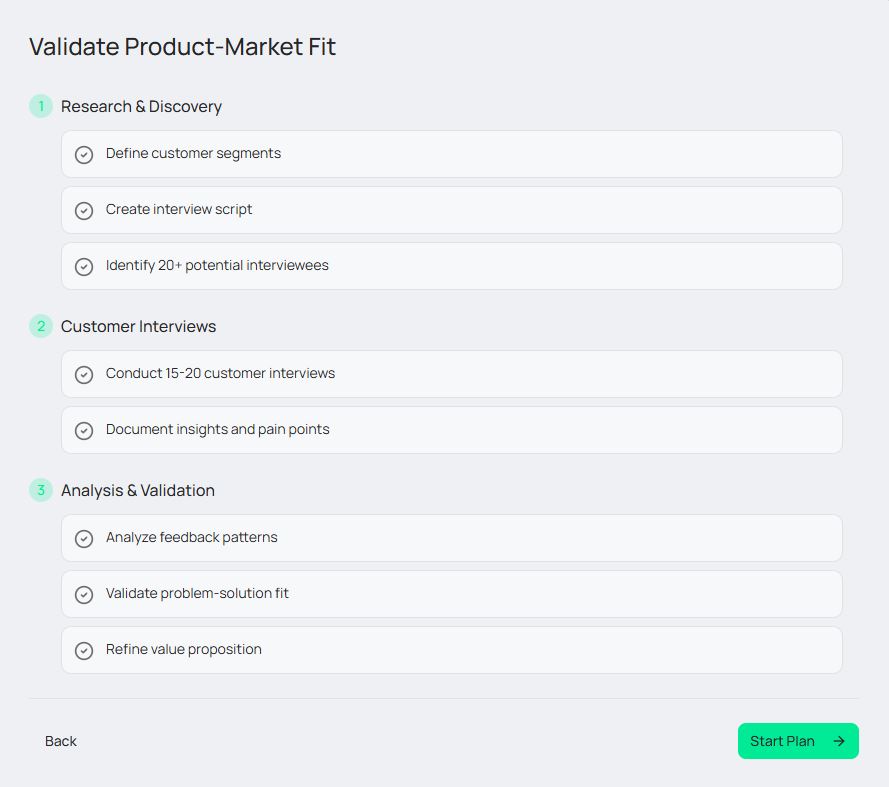
Task: Open the Validate problem-solution fit task card
Action: (451, 594)
